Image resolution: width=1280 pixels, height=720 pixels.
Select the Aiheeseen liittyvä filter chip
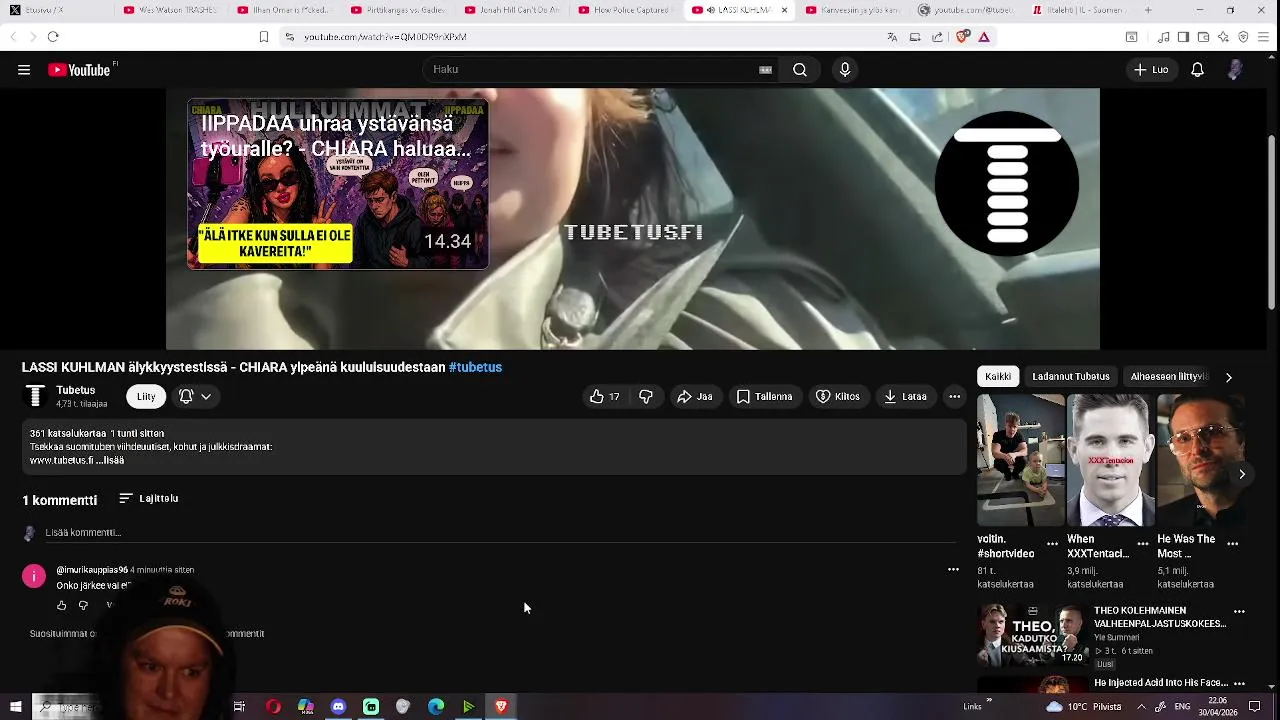[1168, 377]
